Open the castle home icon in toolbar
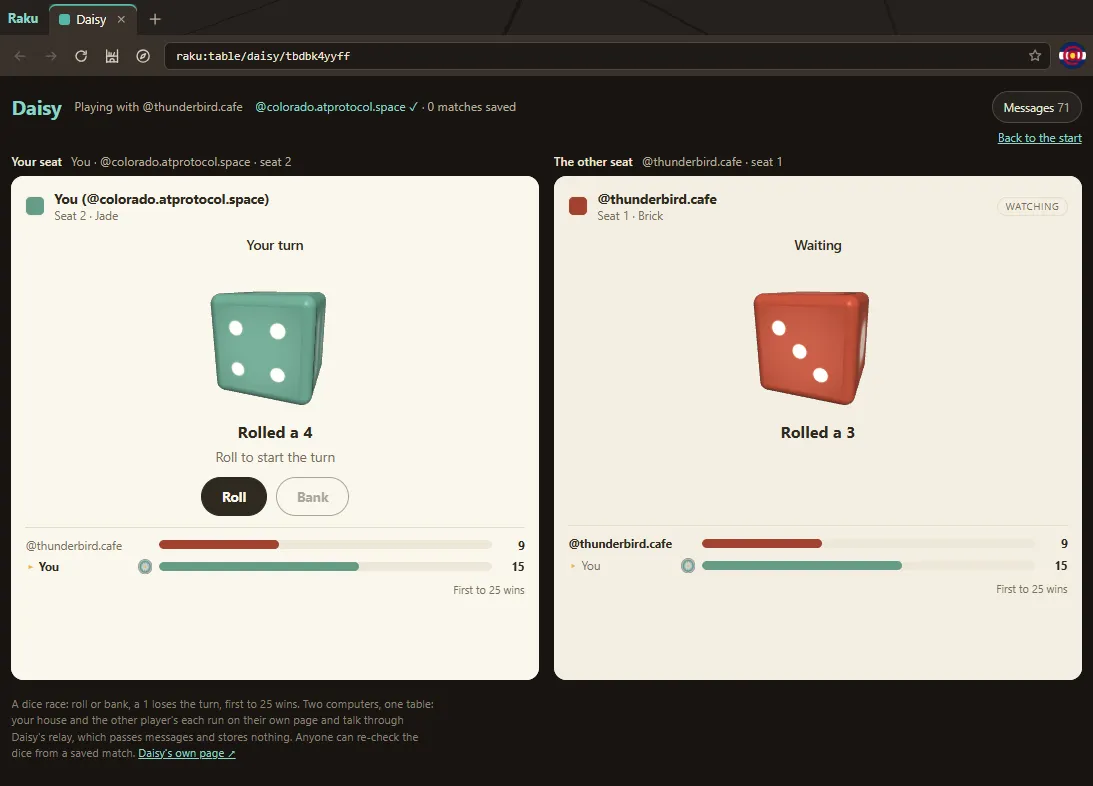Image resolution: width=1093 pixels, height=786 pixels. tap(112, 56)
